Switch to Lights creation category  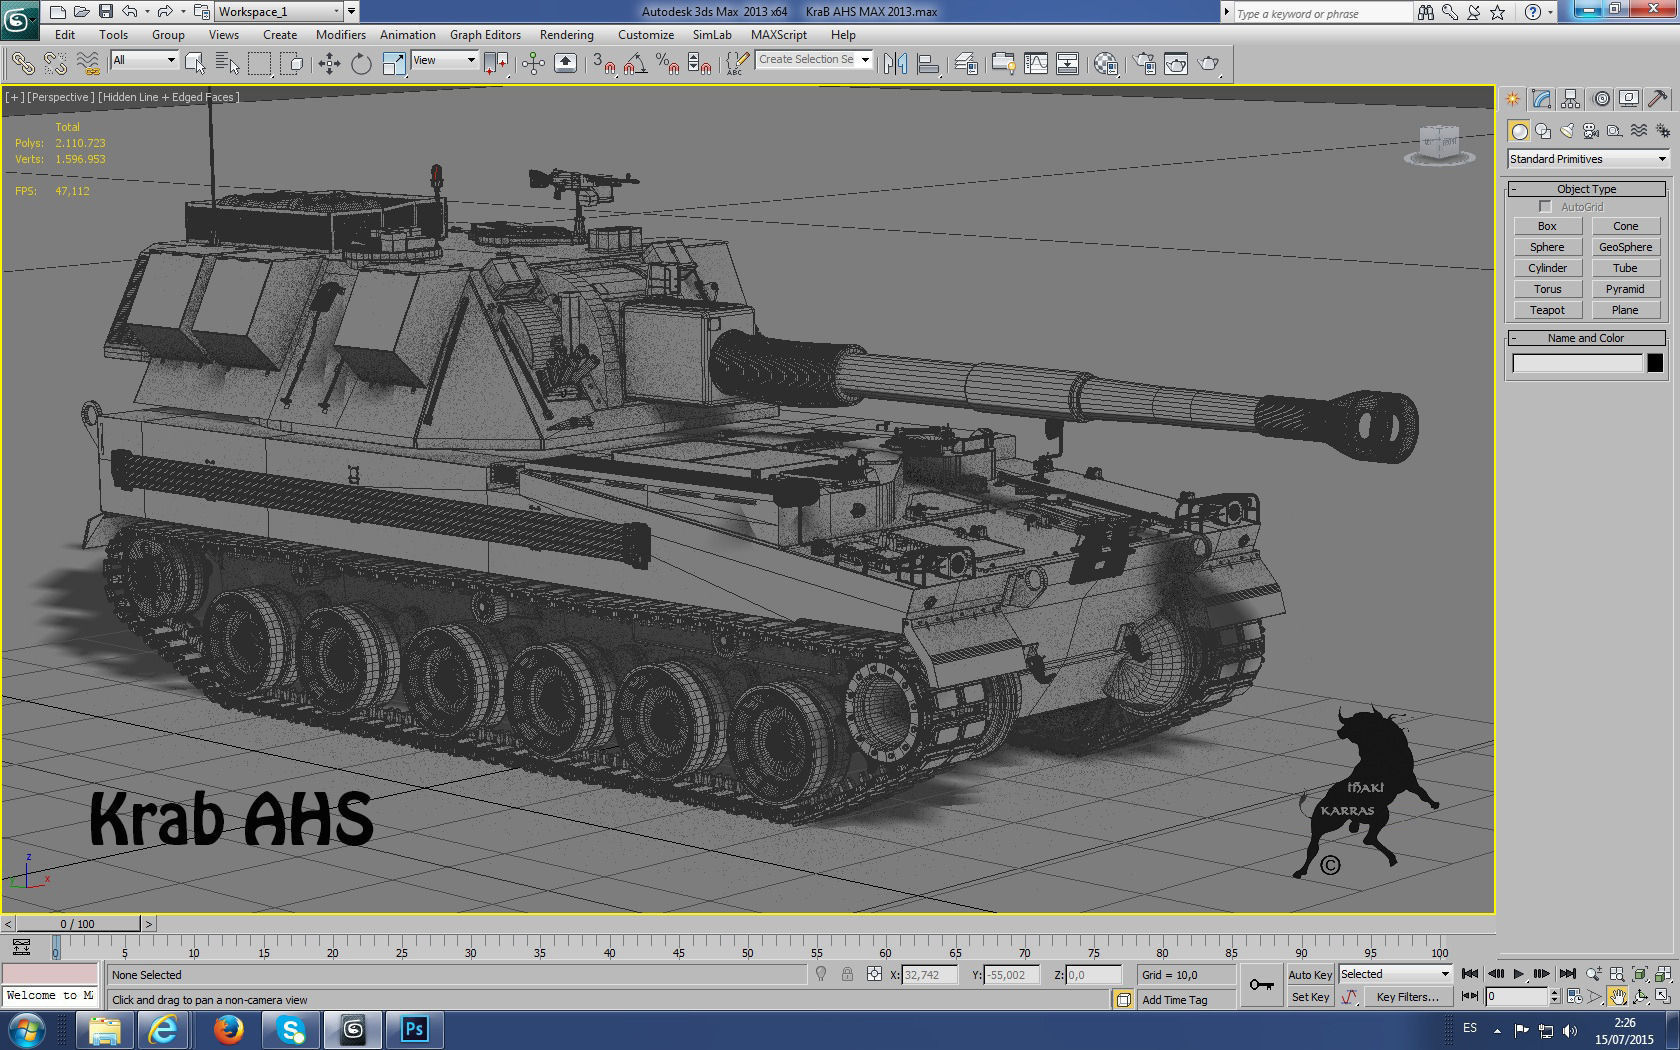point(1567,131)
